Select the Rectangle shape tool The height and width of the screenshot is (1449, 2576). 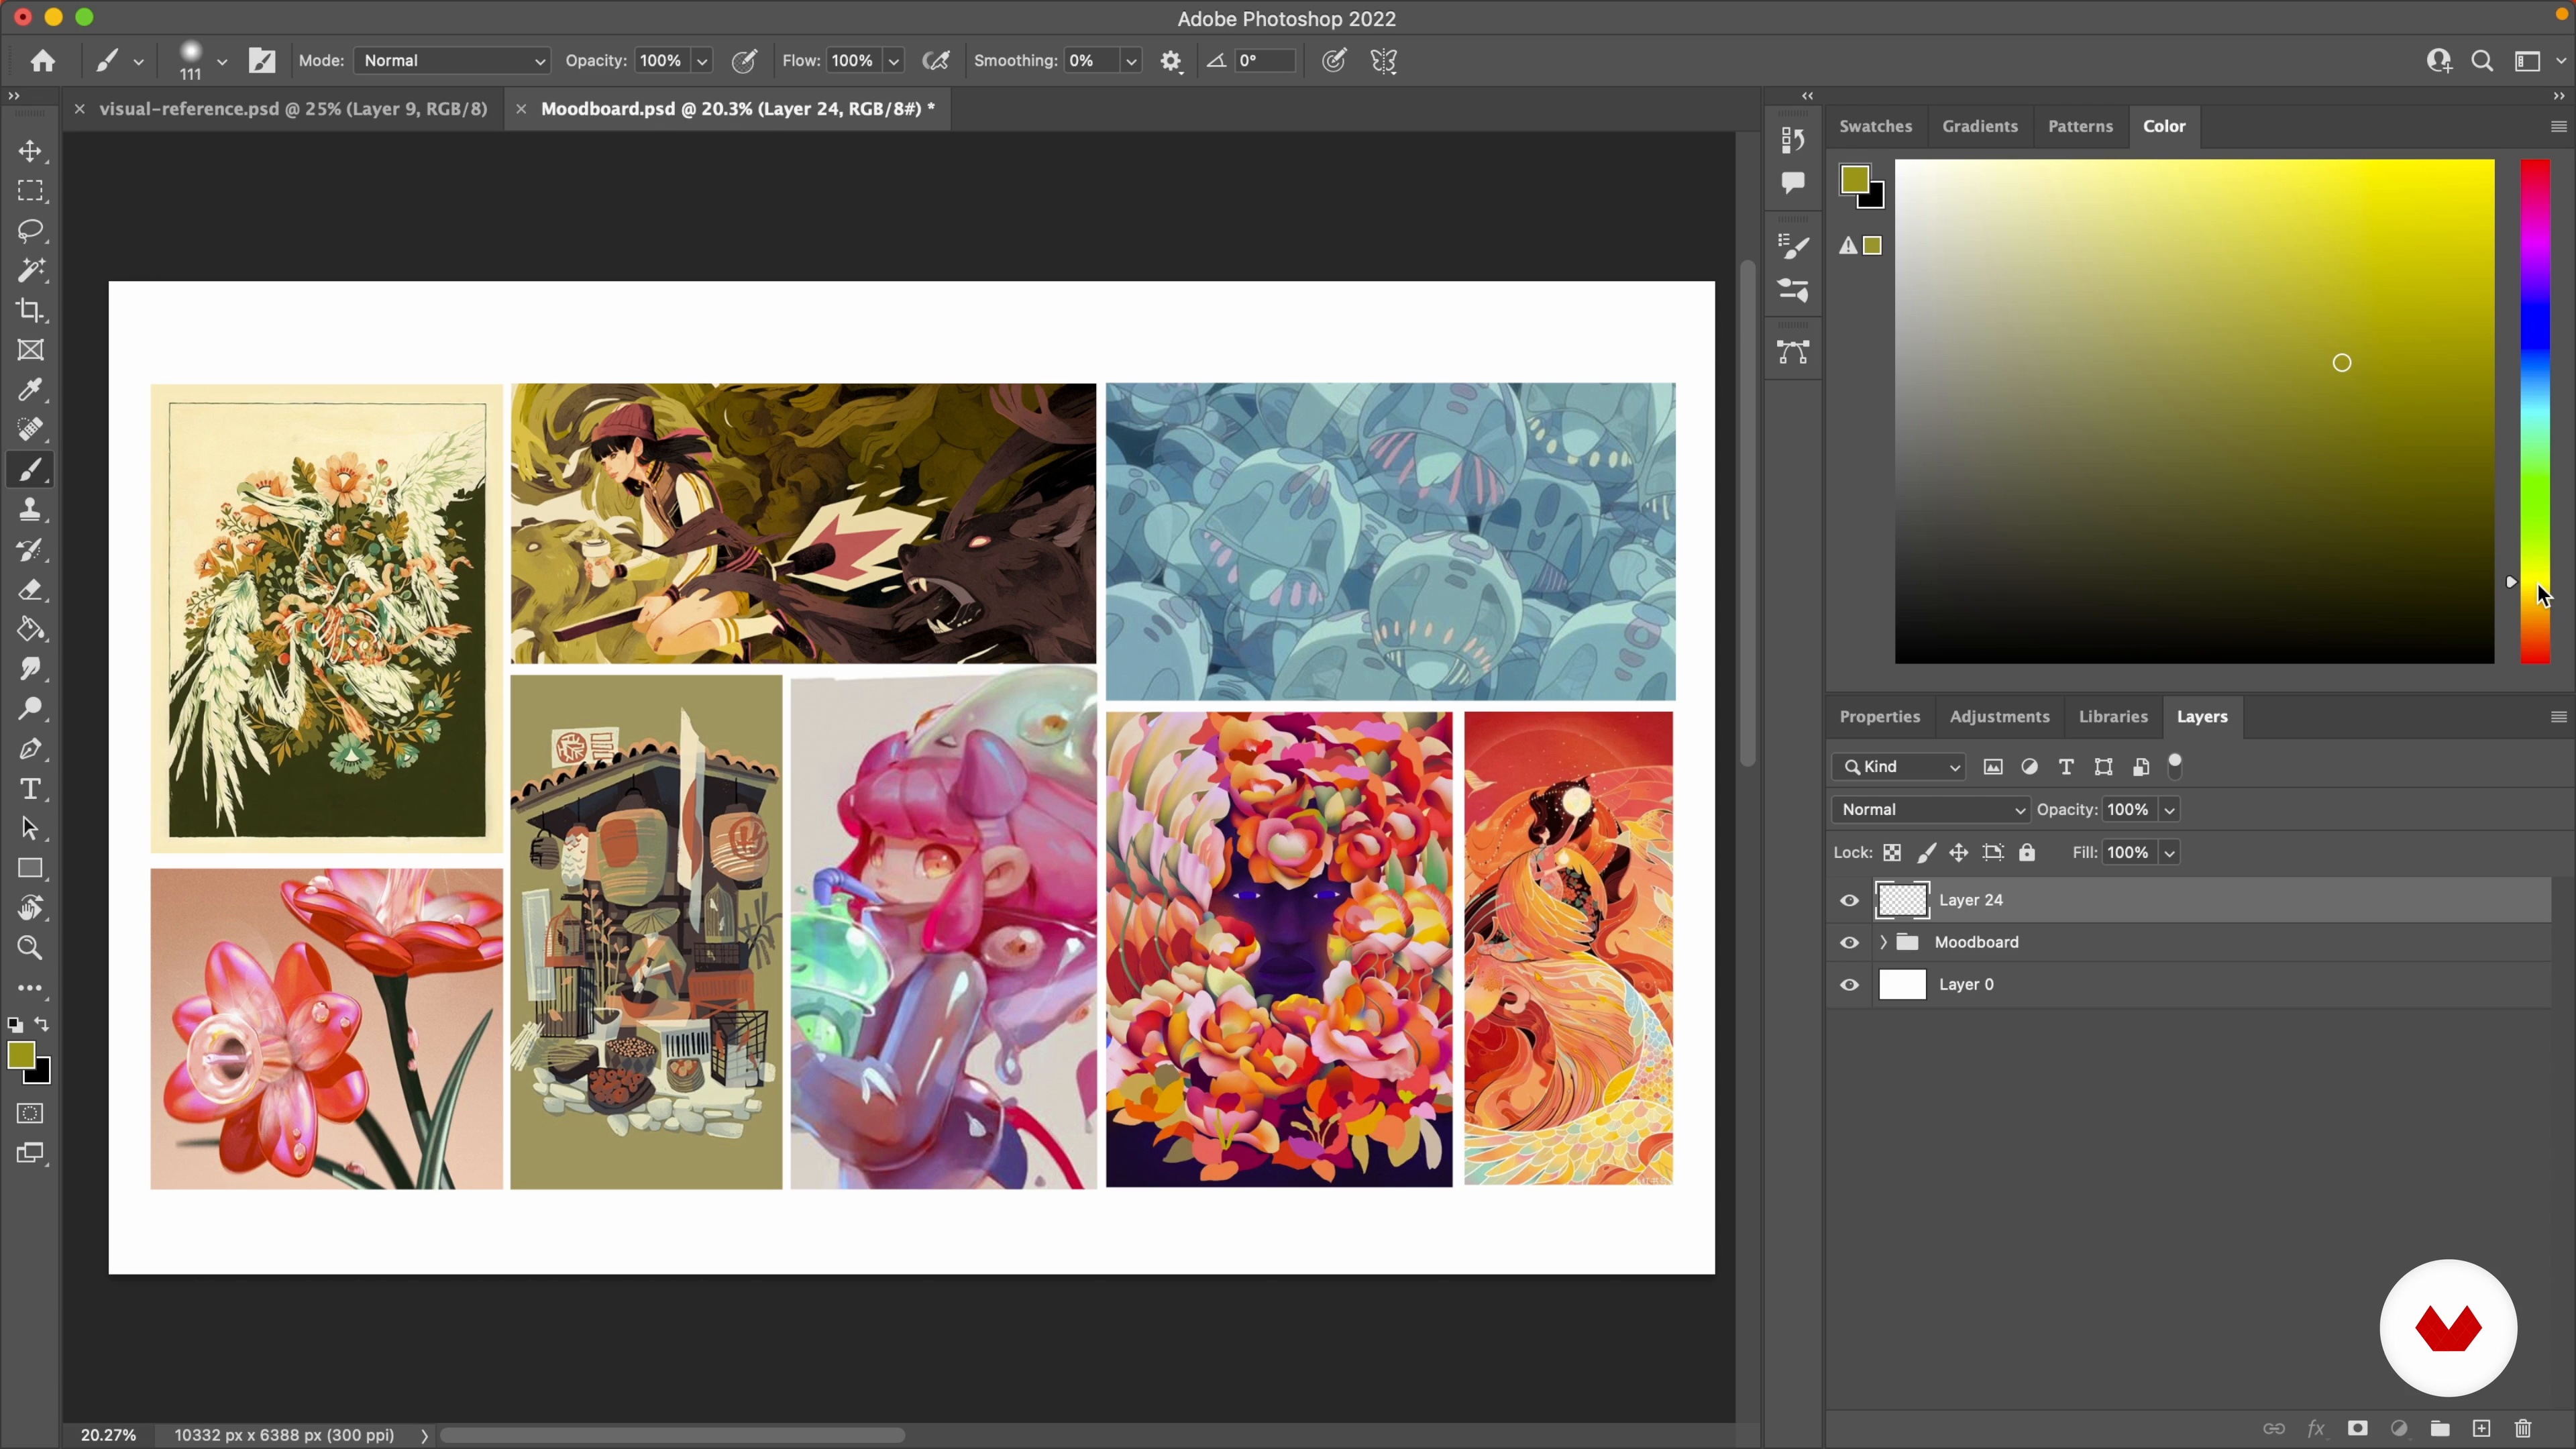click(x=31, y=869)
